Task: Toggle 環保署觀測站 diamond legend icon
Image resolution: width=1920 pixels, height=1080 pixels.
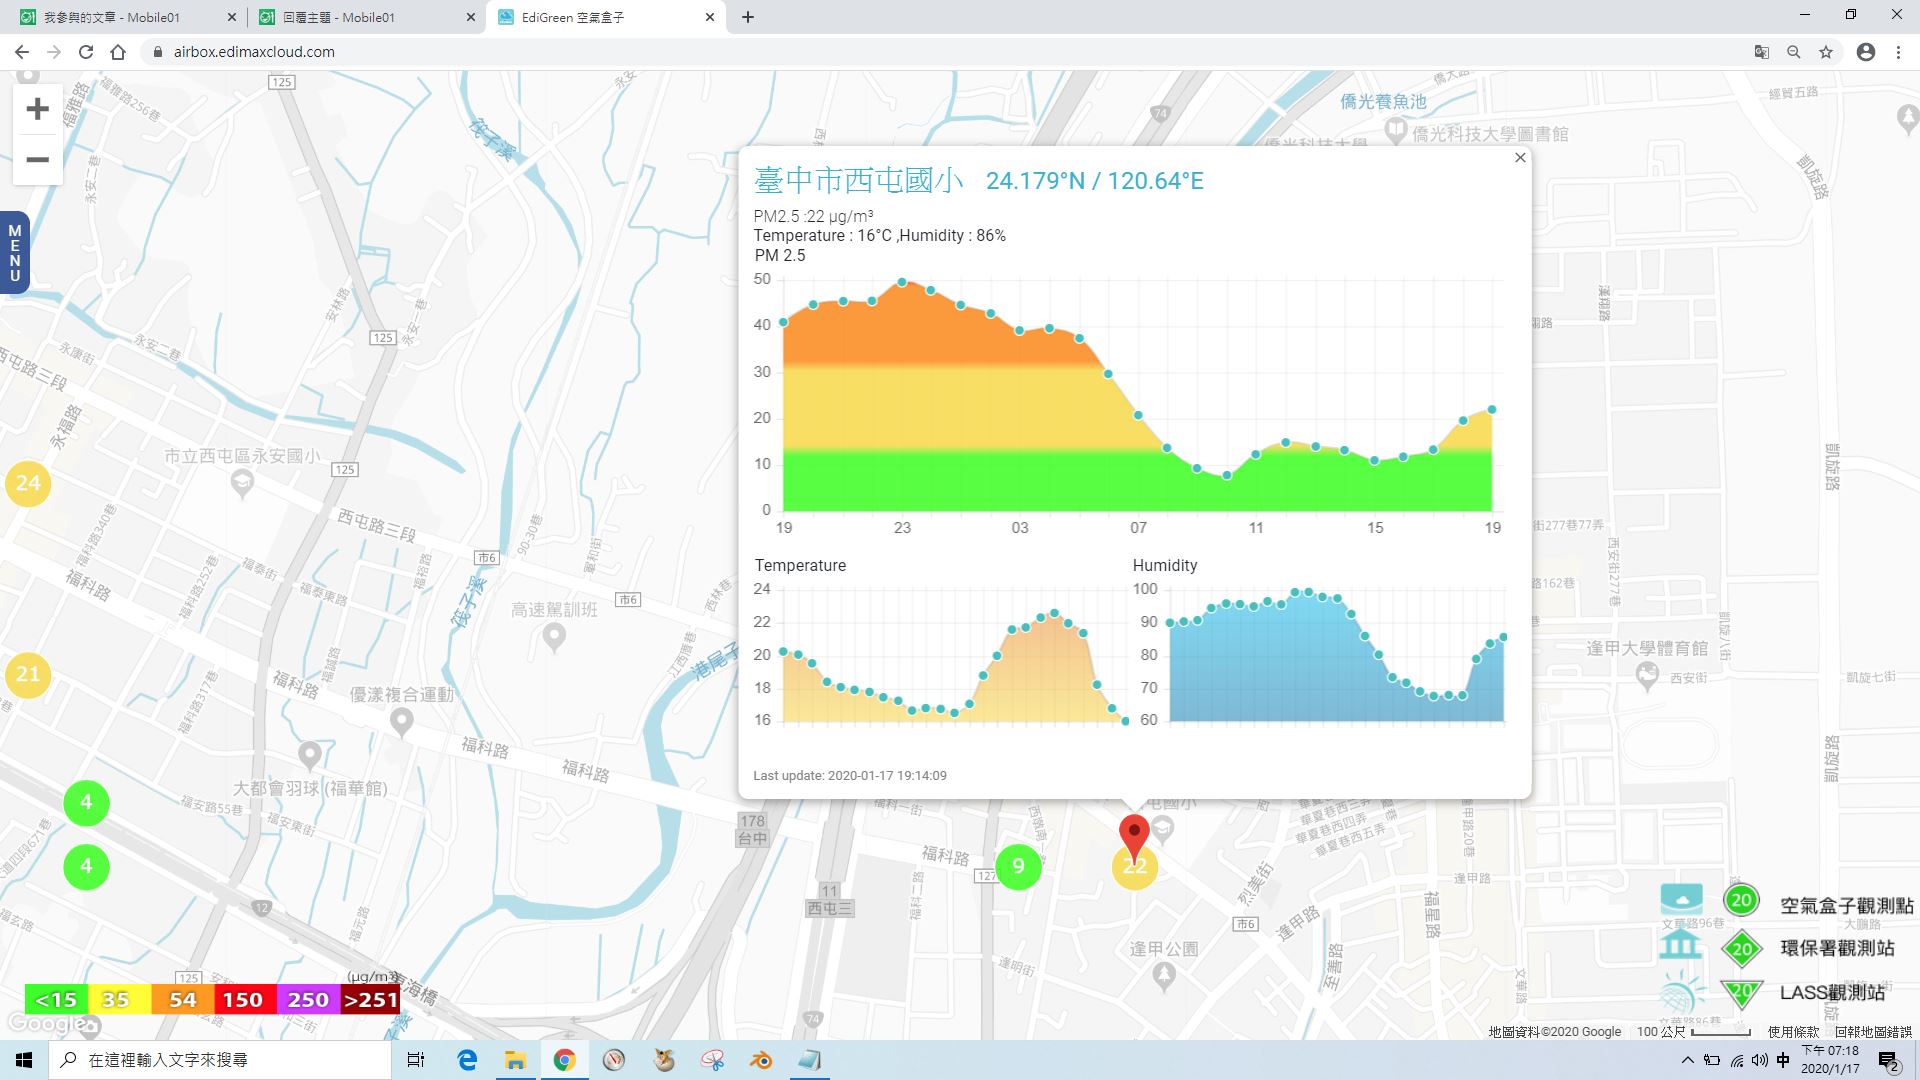Action: pos(1741,949)
